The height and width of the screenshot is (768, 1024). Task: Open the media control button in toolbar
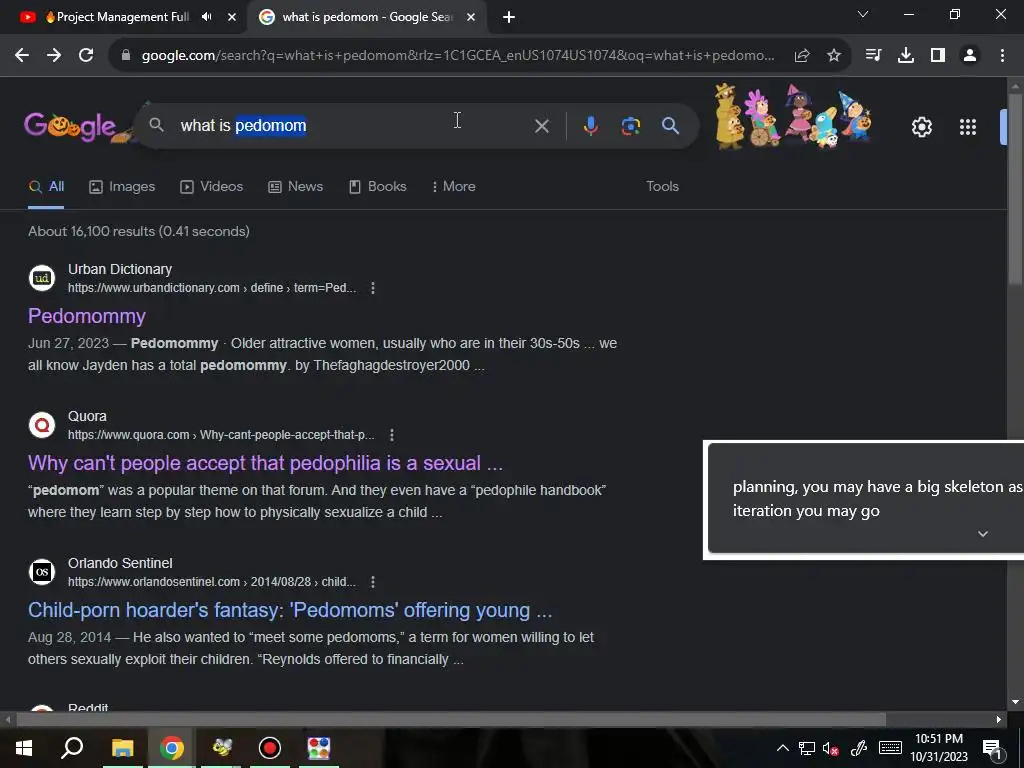pos(873,56)
